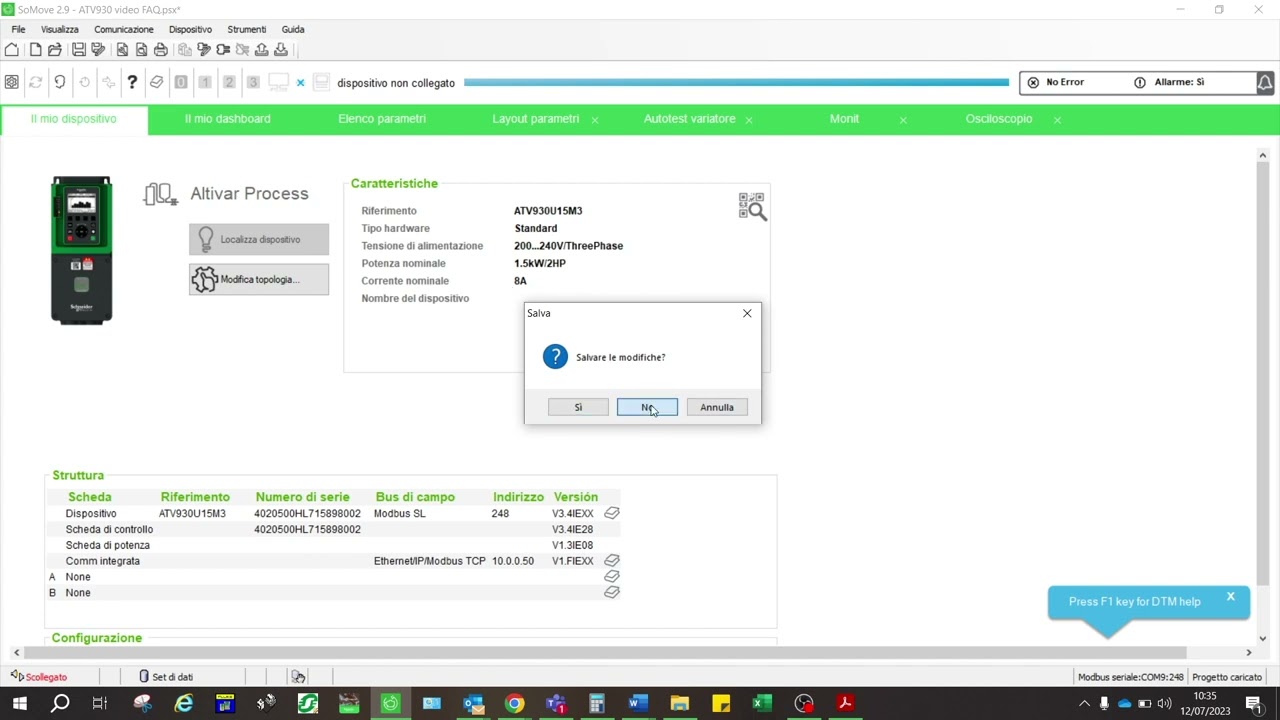Open the settings gear icon at toolbar start

[x=11, y=82]
